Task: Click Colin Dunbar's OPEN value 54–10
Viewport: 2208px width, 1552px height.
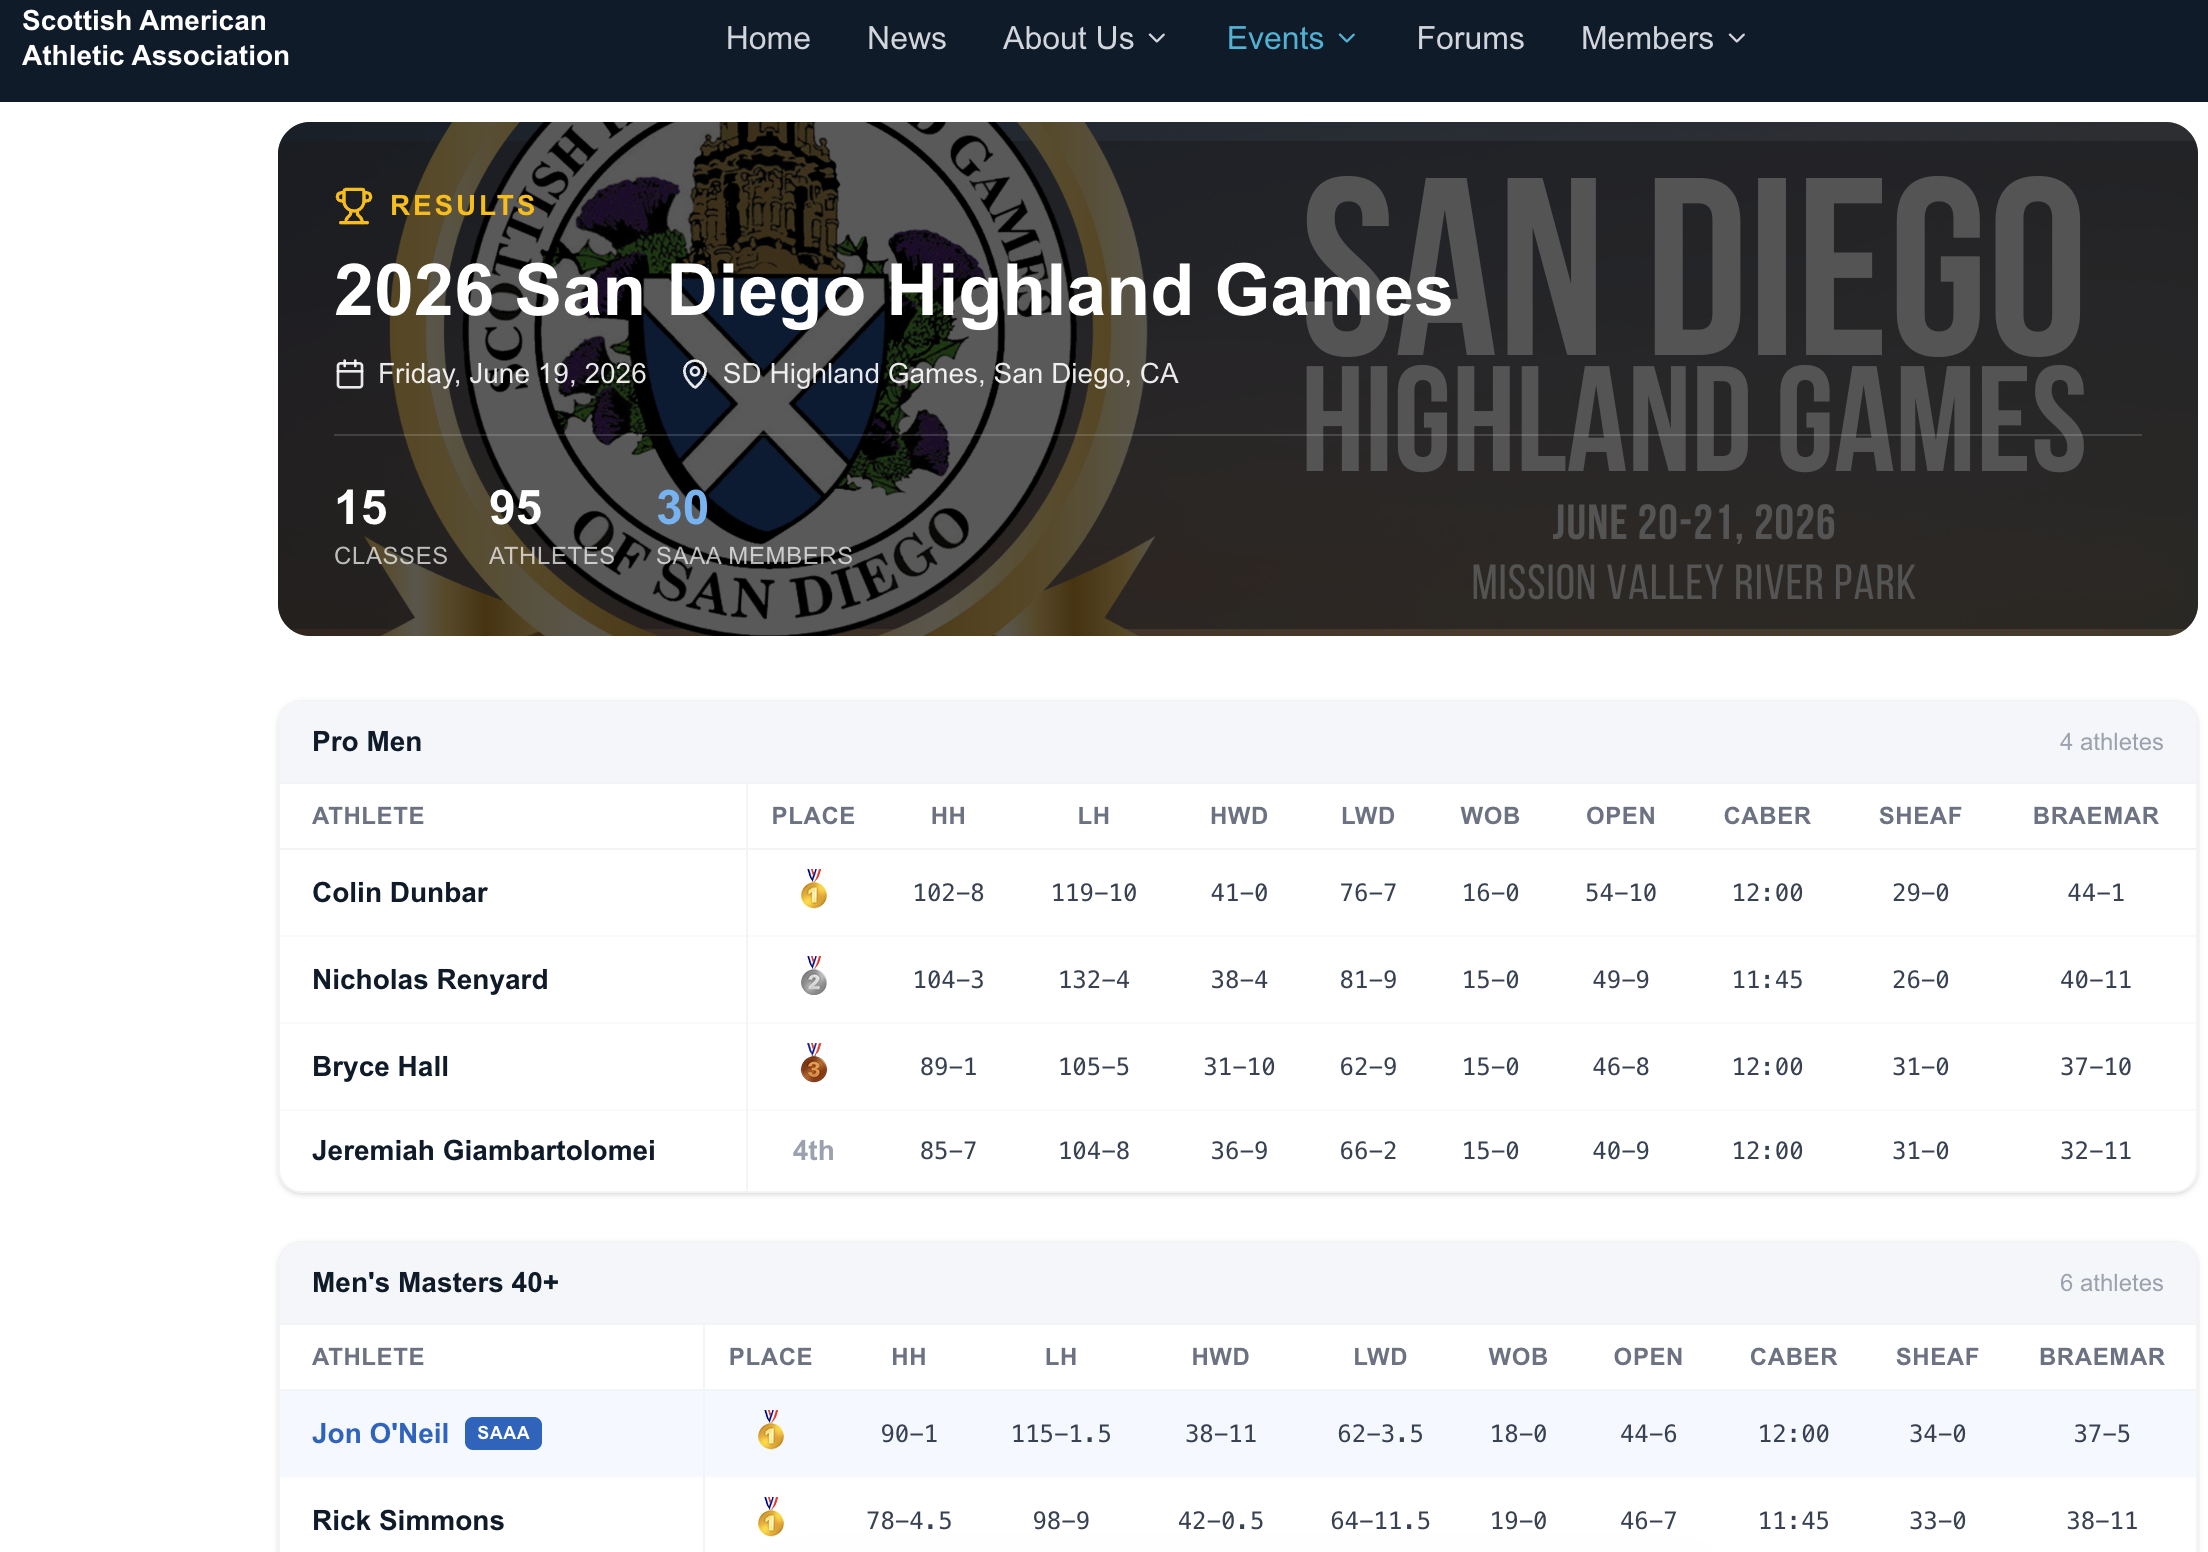Action: coord(1621,892)
